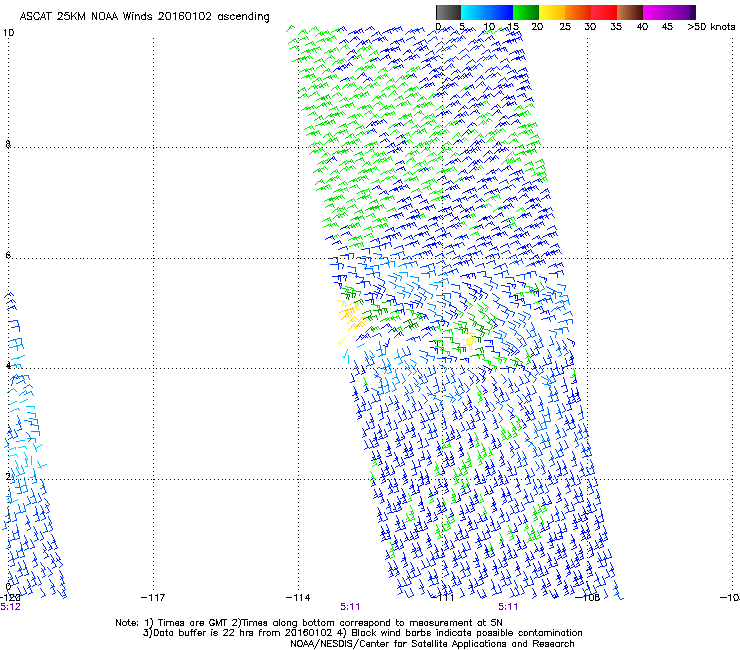Click the magenta 40-45 knots legend color

(656, 12)
